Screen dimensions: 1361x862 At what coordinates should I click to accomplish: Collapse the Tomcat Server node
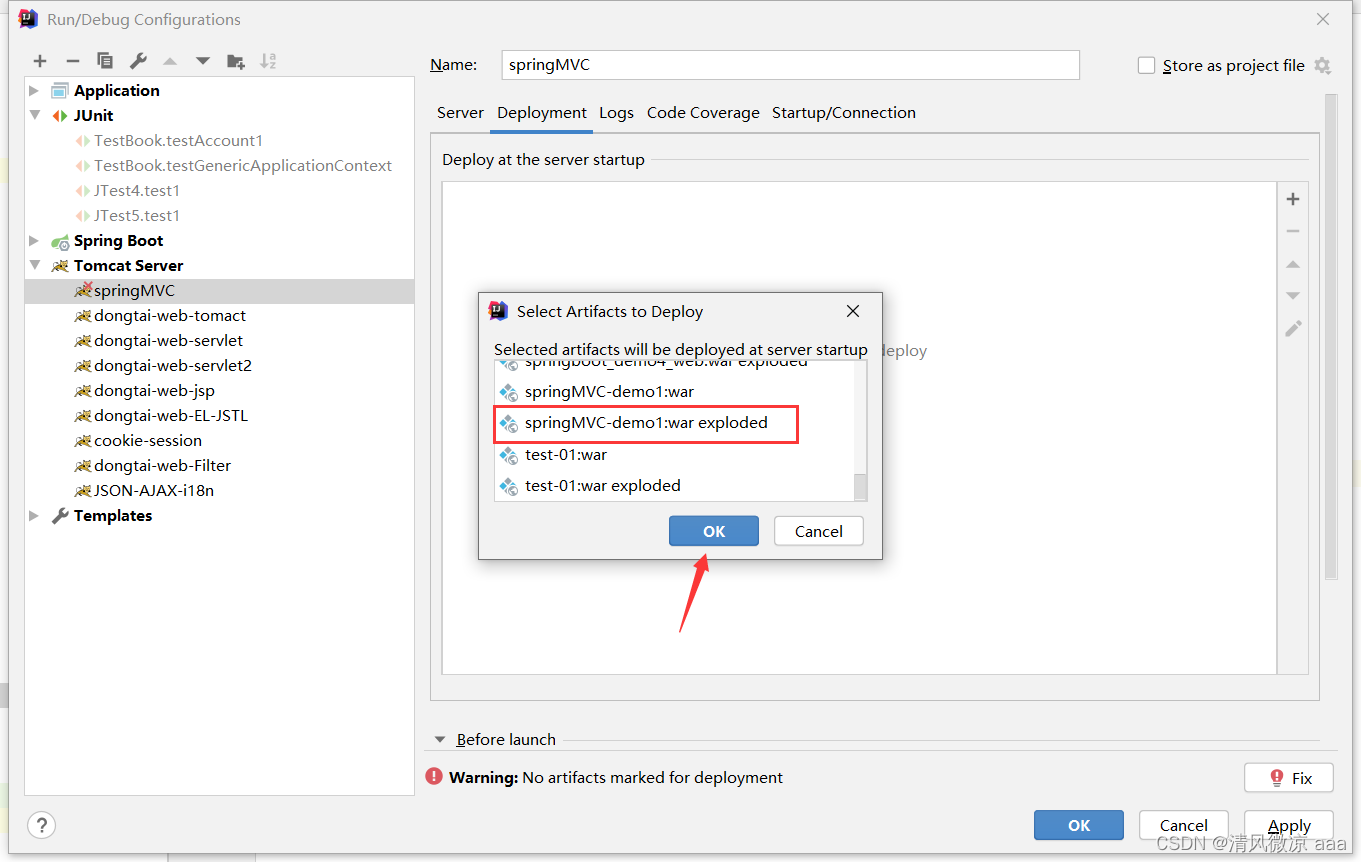(x=34, y=265)
